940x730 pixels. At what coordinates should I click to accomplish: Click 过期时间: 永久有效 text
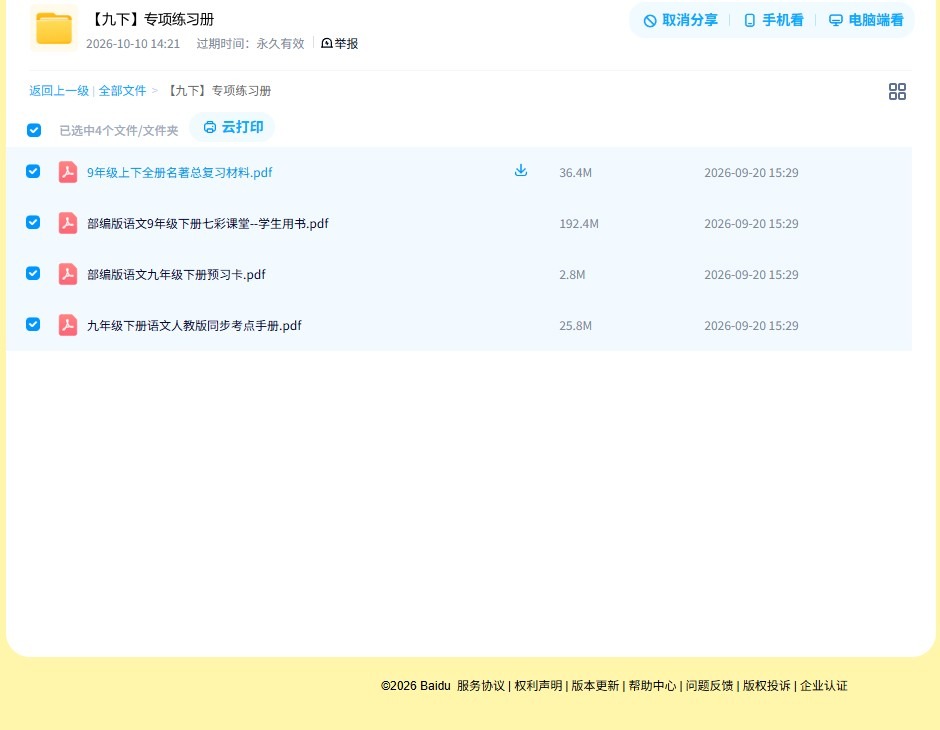(250, 44)
